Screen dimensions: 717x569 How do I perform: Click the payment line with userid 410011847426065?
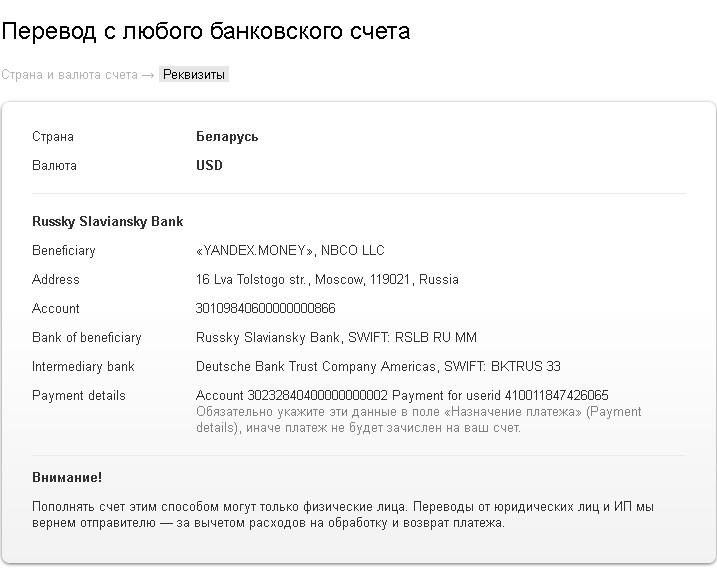tap(402, 396)
